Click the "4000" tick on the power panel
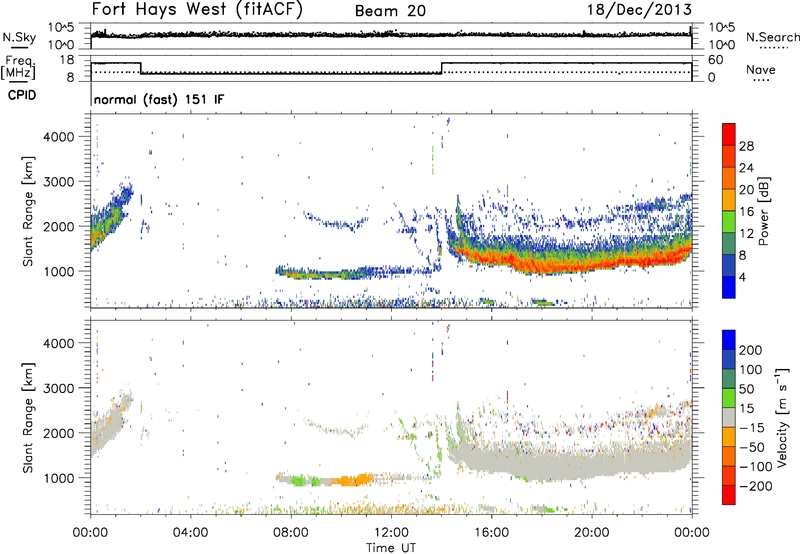 tap(59, 137)
